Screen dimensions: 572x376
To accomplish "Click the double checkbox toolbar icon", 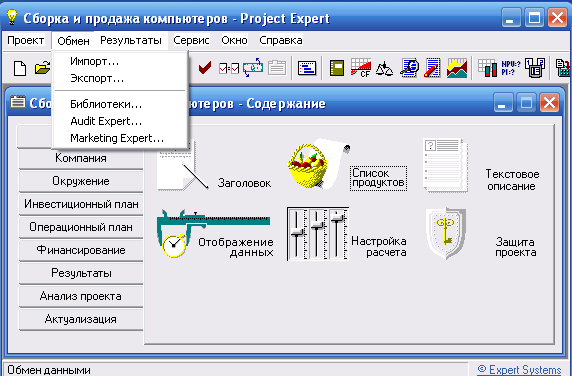I will (229, 68).
